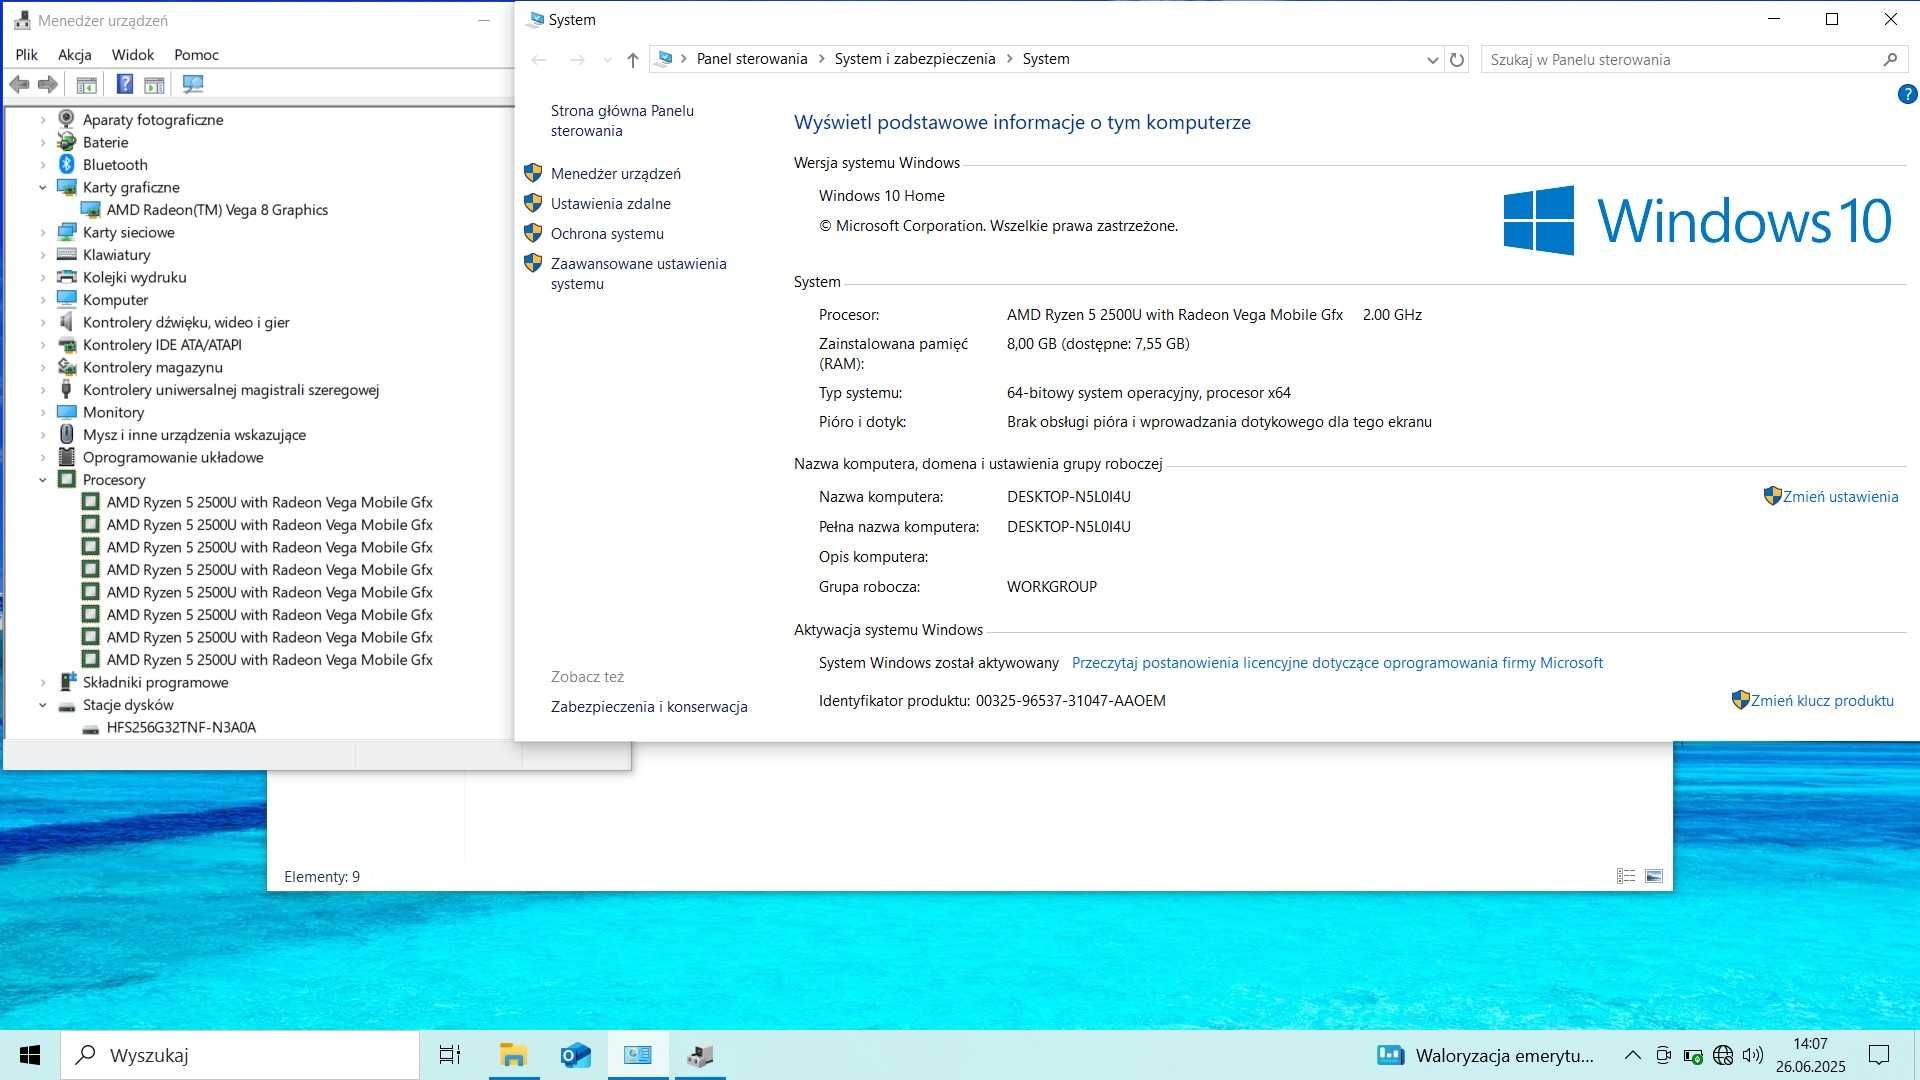Click the Device Manager taskbar button
Viewport: 1920px width, 1080px height.
click(x=700, y=1055)
